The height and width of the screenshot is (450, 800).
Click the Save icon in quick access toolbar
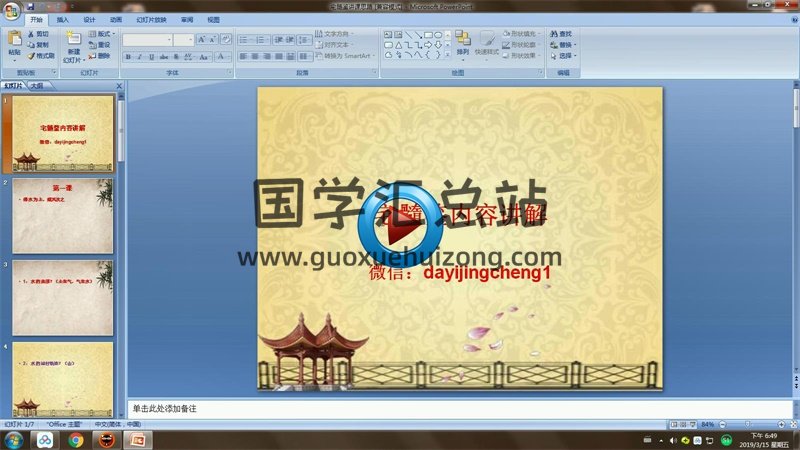pos(30,6)
